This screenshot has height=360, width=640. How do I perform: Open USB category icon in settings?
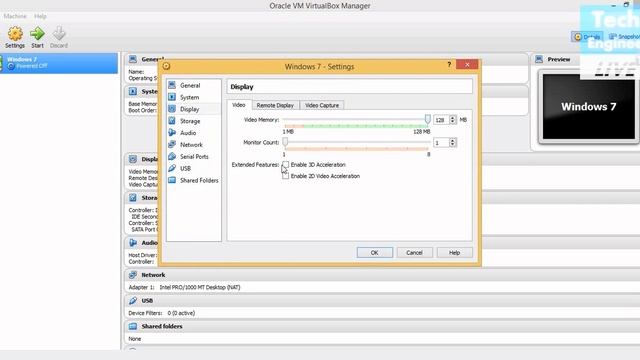tap(172, 168)
